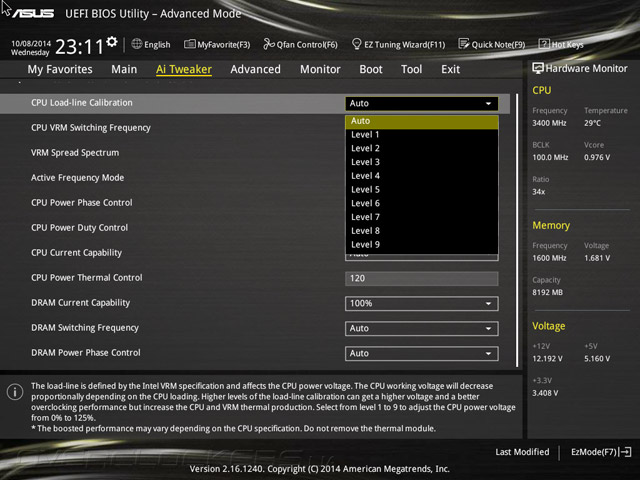This screenshot has width=640, height=480.
Task: Select Level 4 in the list
Action: tap(422, 176)
